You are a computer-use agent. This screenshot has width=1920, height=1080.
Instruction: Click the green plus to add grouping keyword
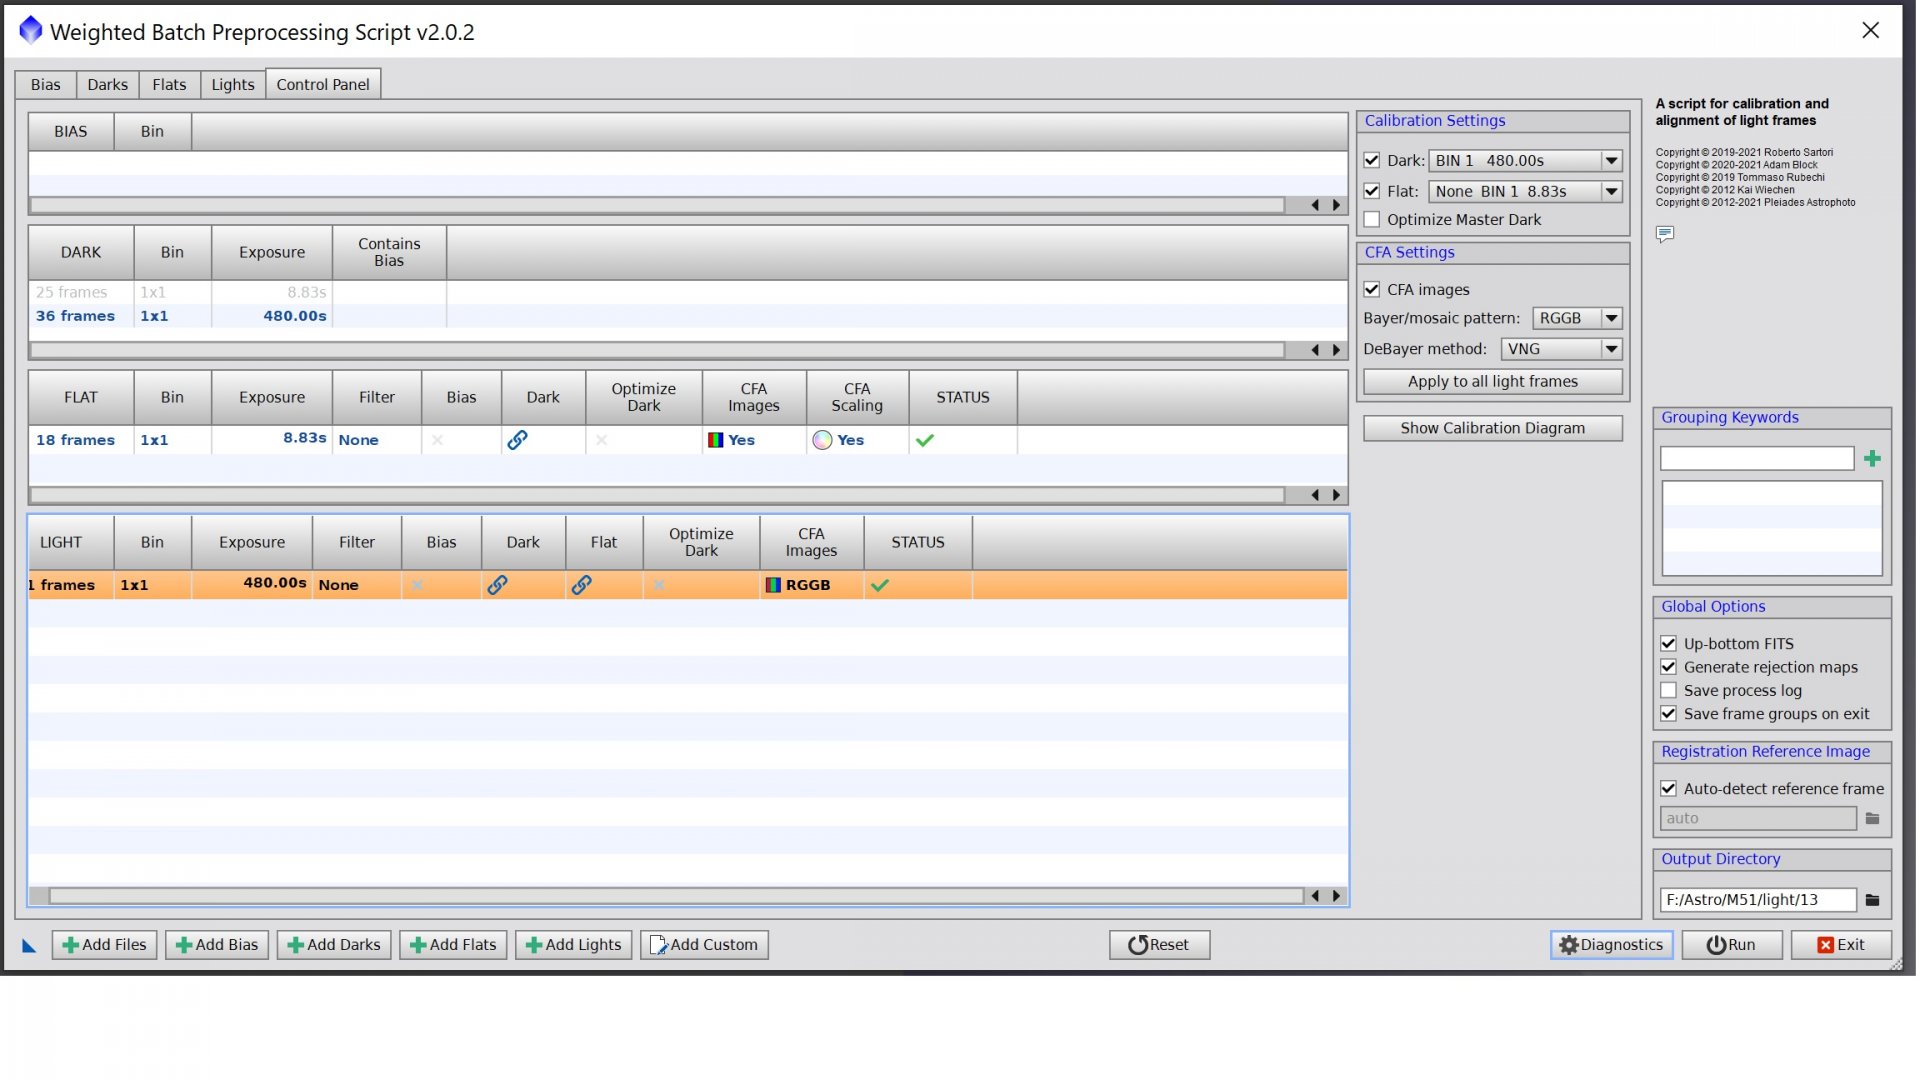(x=1872, y=458)
